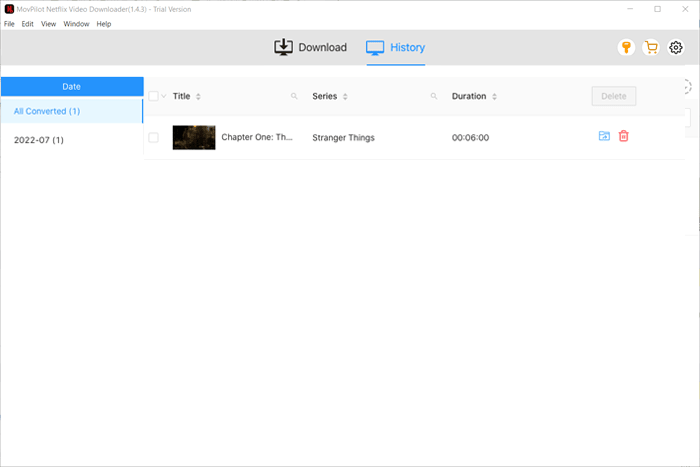The height and width of the screenshot is (467, 700).
Task: Maximize the MovPilot window
Action: click(x=658, y=9)
